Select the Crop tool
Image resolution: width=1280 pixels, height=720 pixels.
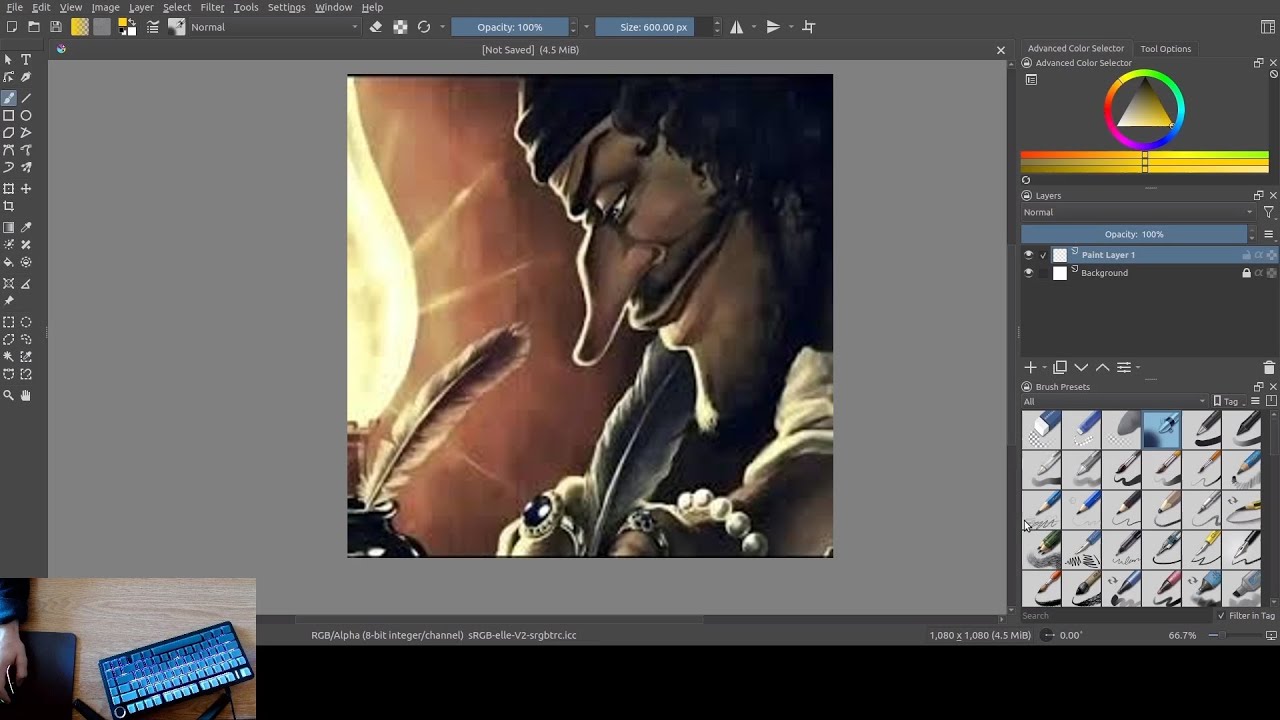click(x=9, y=207)
